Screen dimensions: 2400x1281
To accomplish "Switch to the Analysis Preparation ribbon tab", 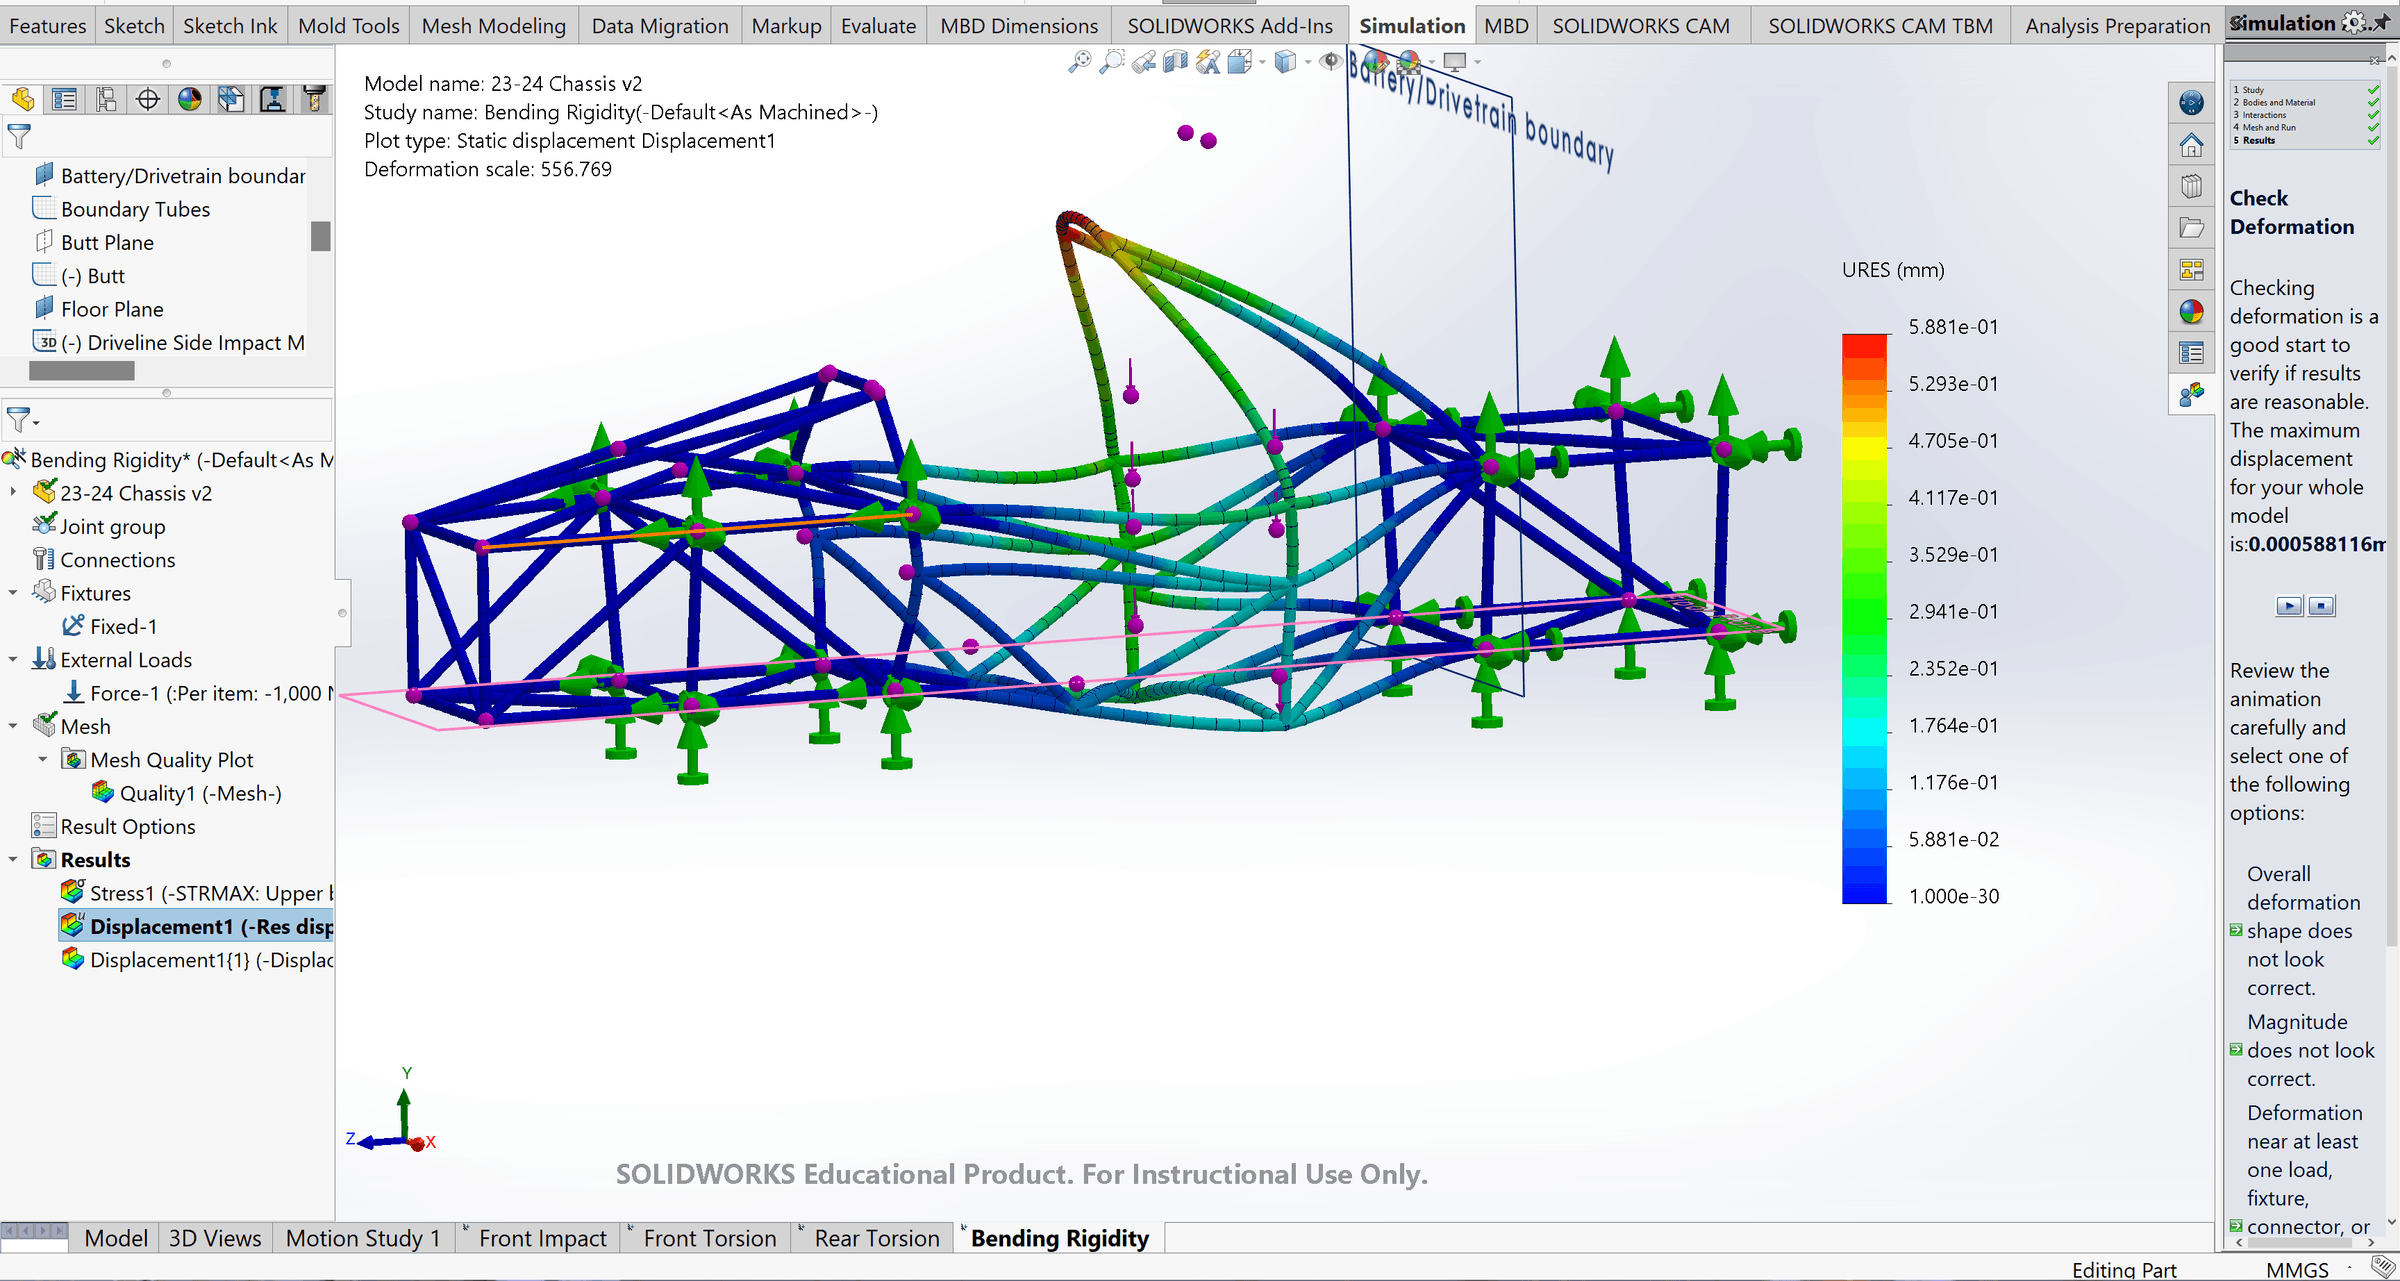I will tap(2118, 26).
